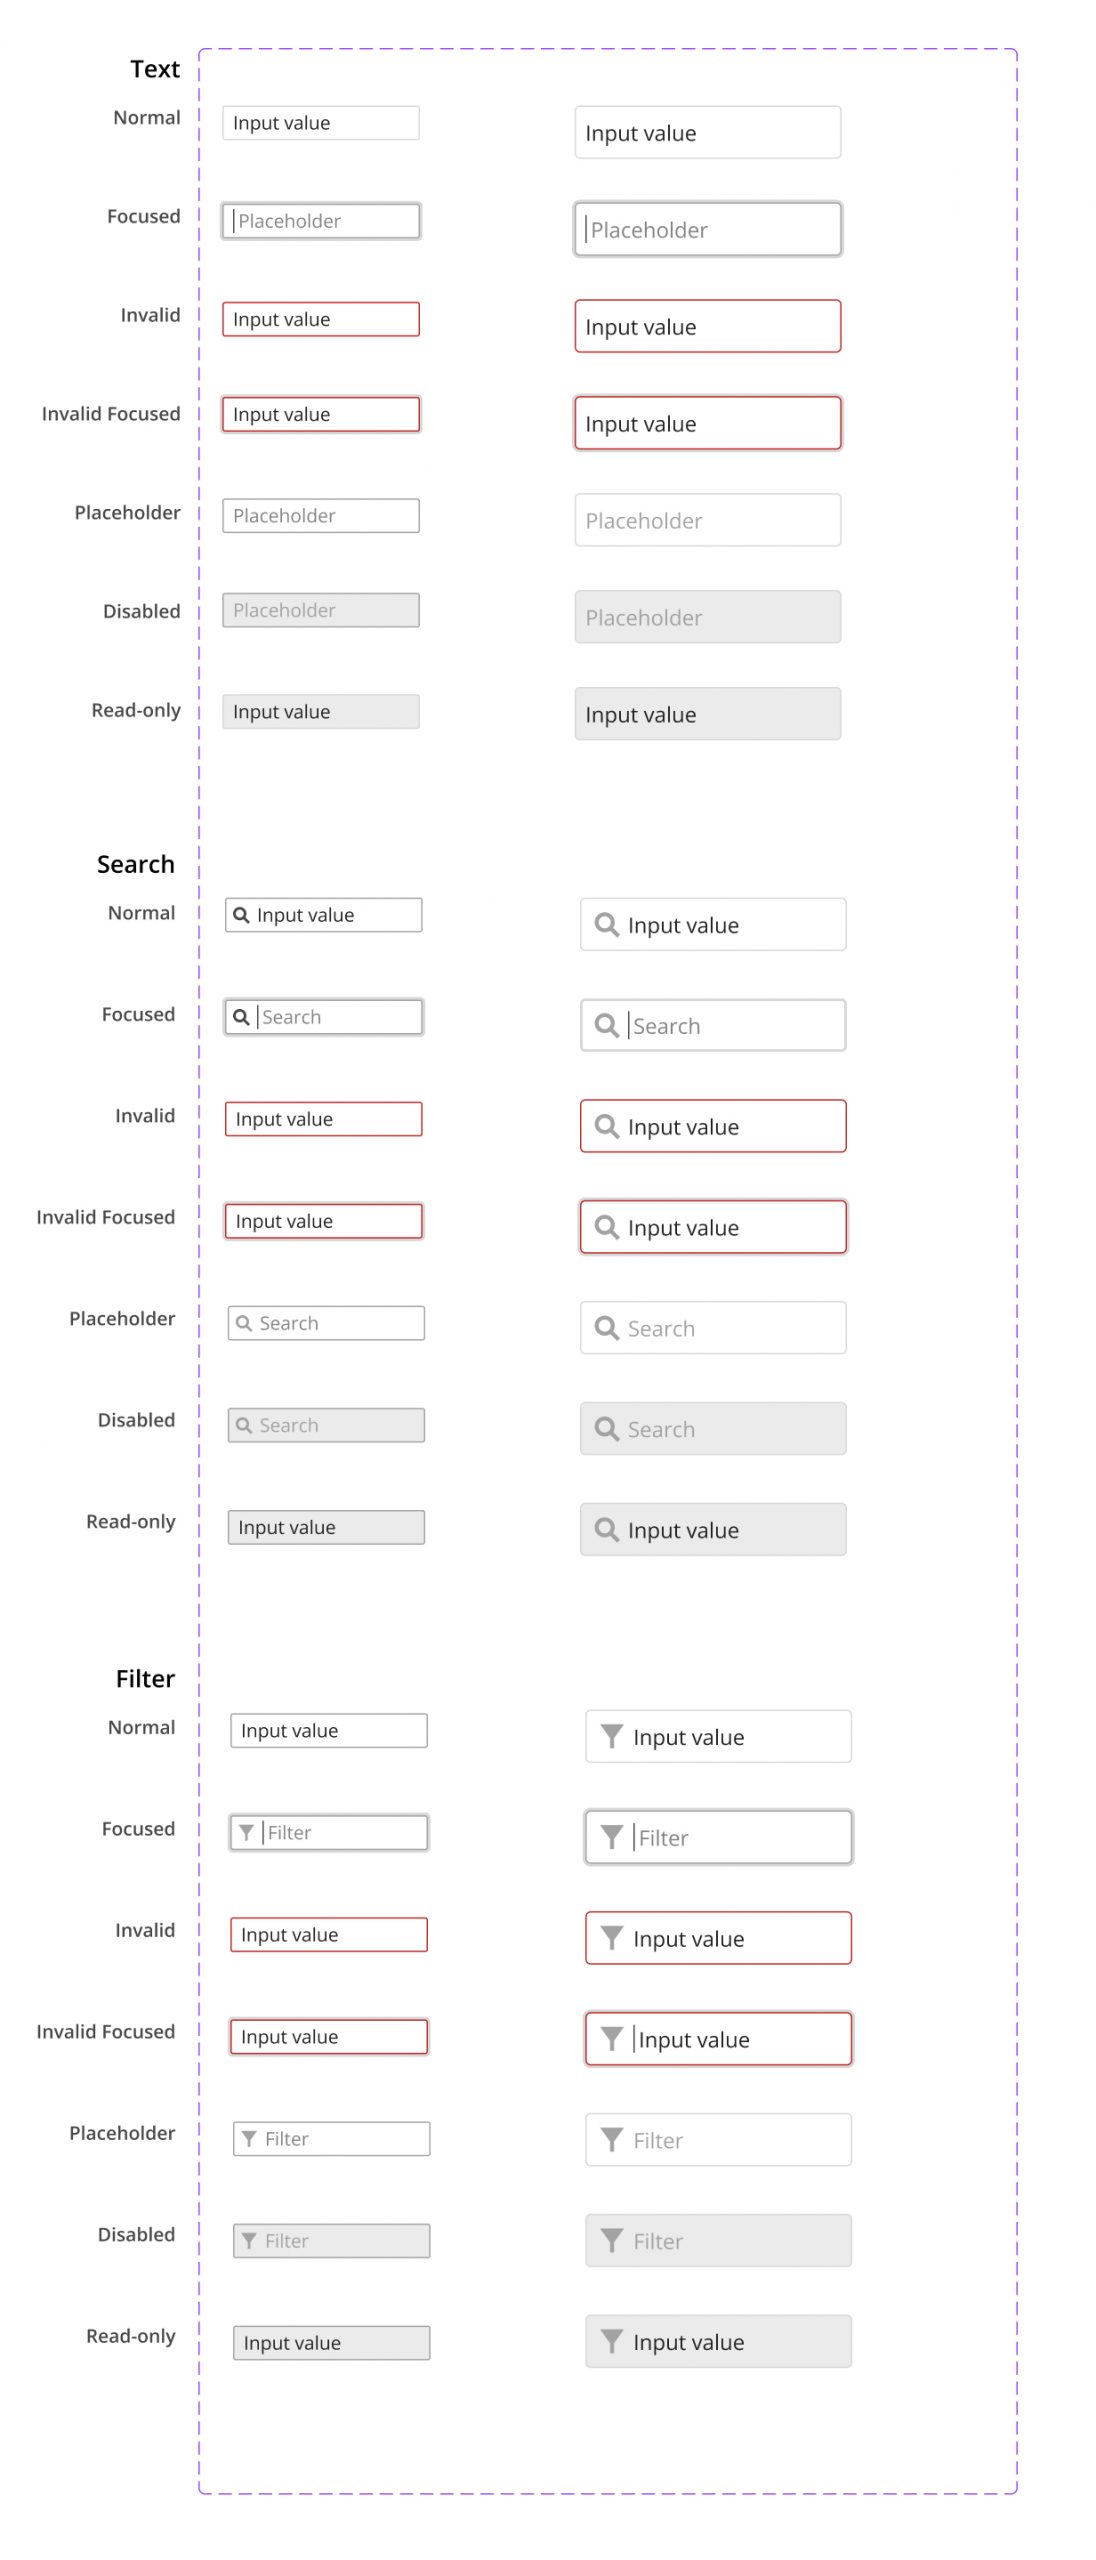Image resolution: width=1096 pixels, height=2560 pixels.
Task: Click the small Invalid Focused search input
Action: point(324,1221)
